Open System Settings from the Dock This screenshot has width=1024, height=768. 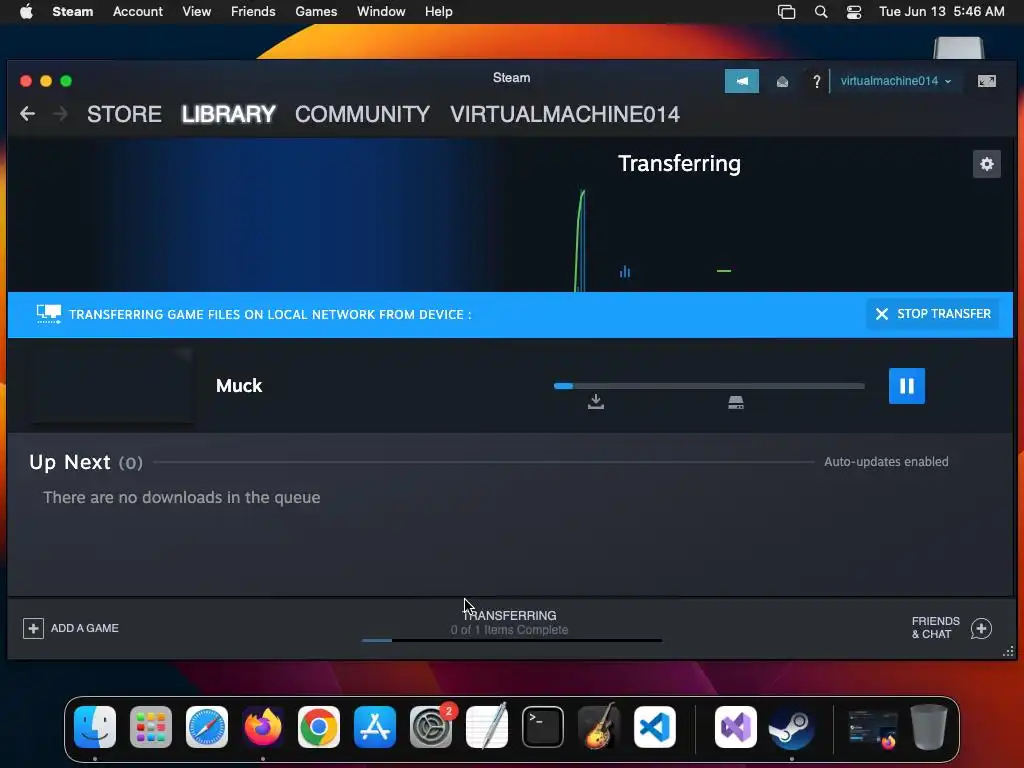(x=431, y=727)
